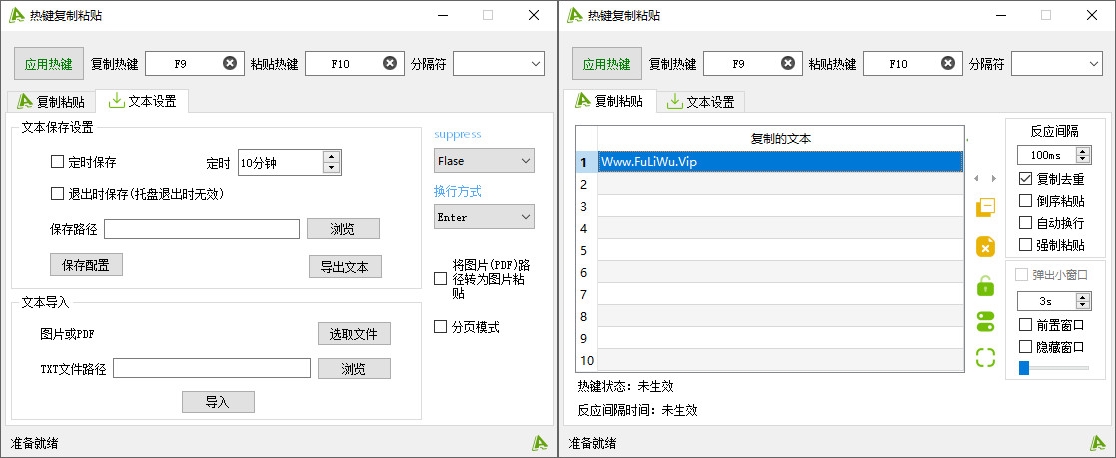Image resolution: width=1116 pixels, height=458 pixels.
Task: Clear the F9 copy hotkey in left window
Action: 230,63
